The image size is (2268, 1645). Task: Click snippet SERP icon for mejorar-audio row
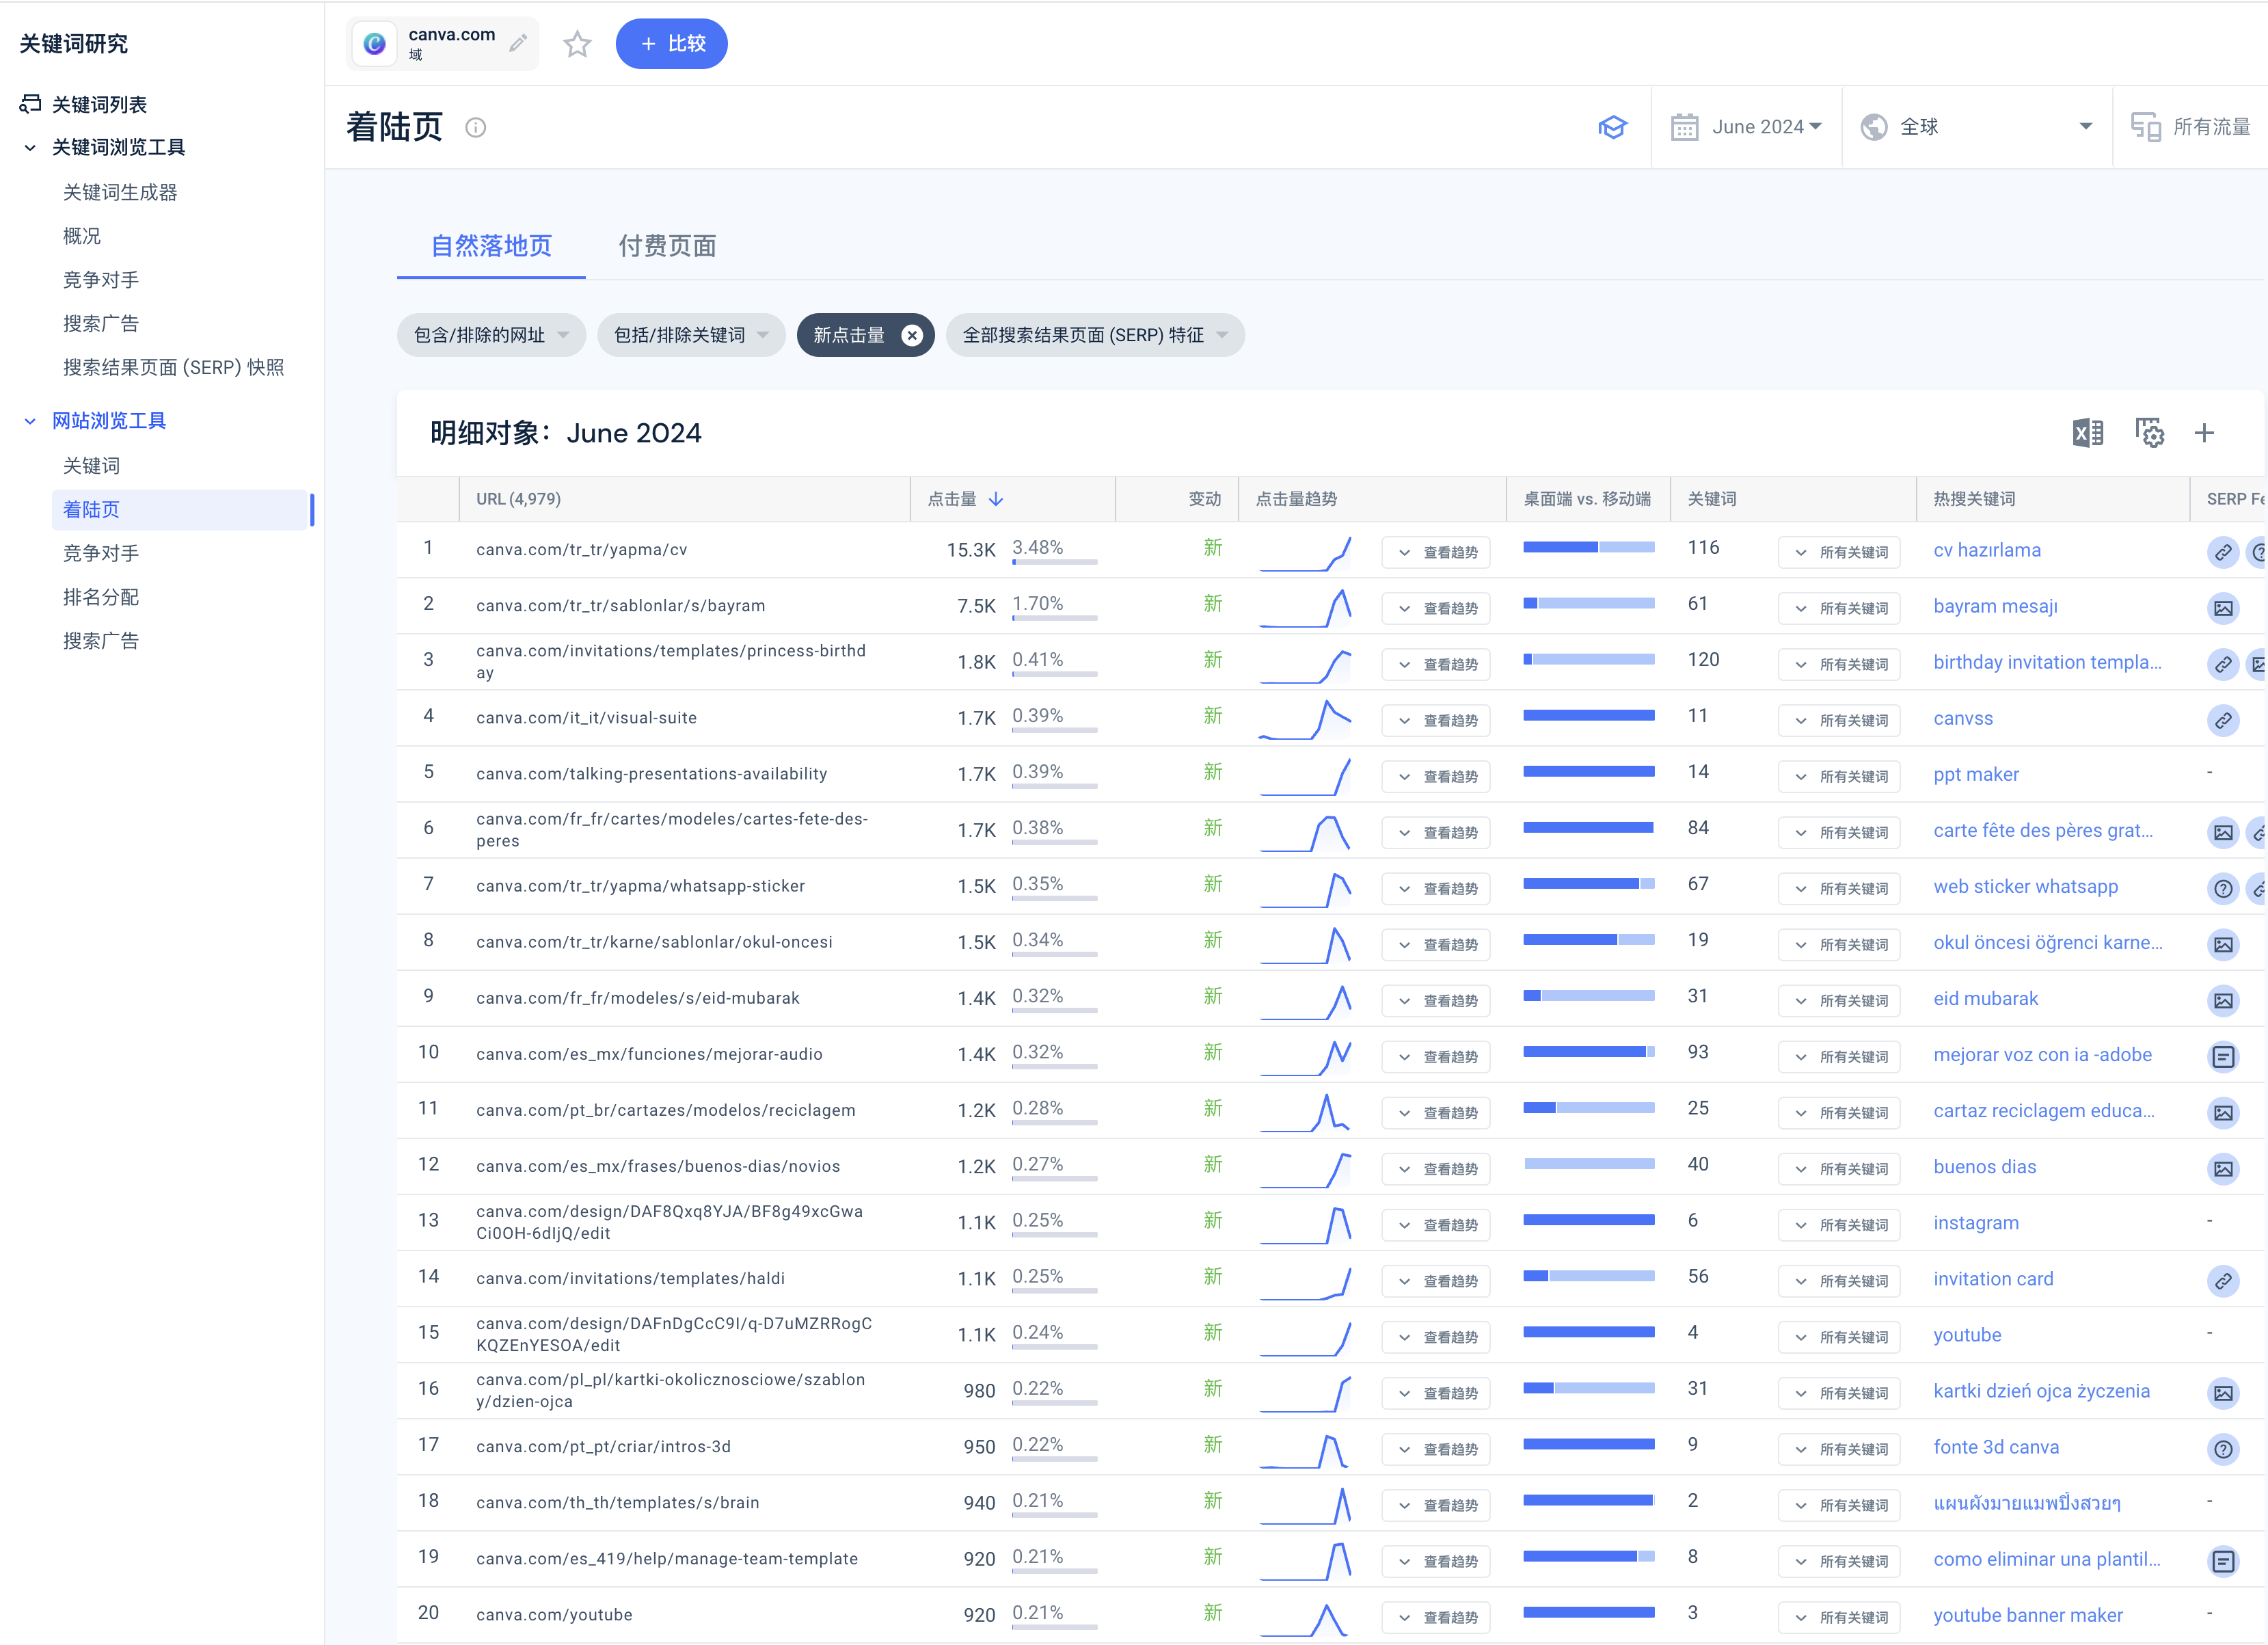(2222, 1056)
